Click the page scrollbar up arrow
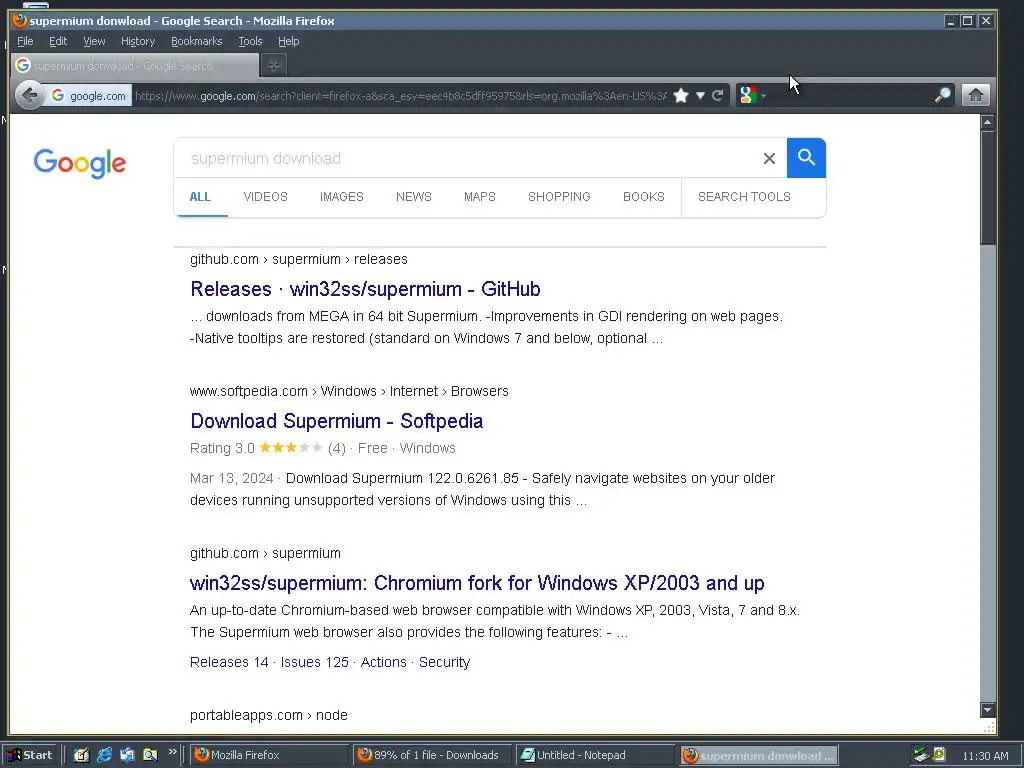Viewport: 1024px width, 768px height. click(x=987, y=122)
